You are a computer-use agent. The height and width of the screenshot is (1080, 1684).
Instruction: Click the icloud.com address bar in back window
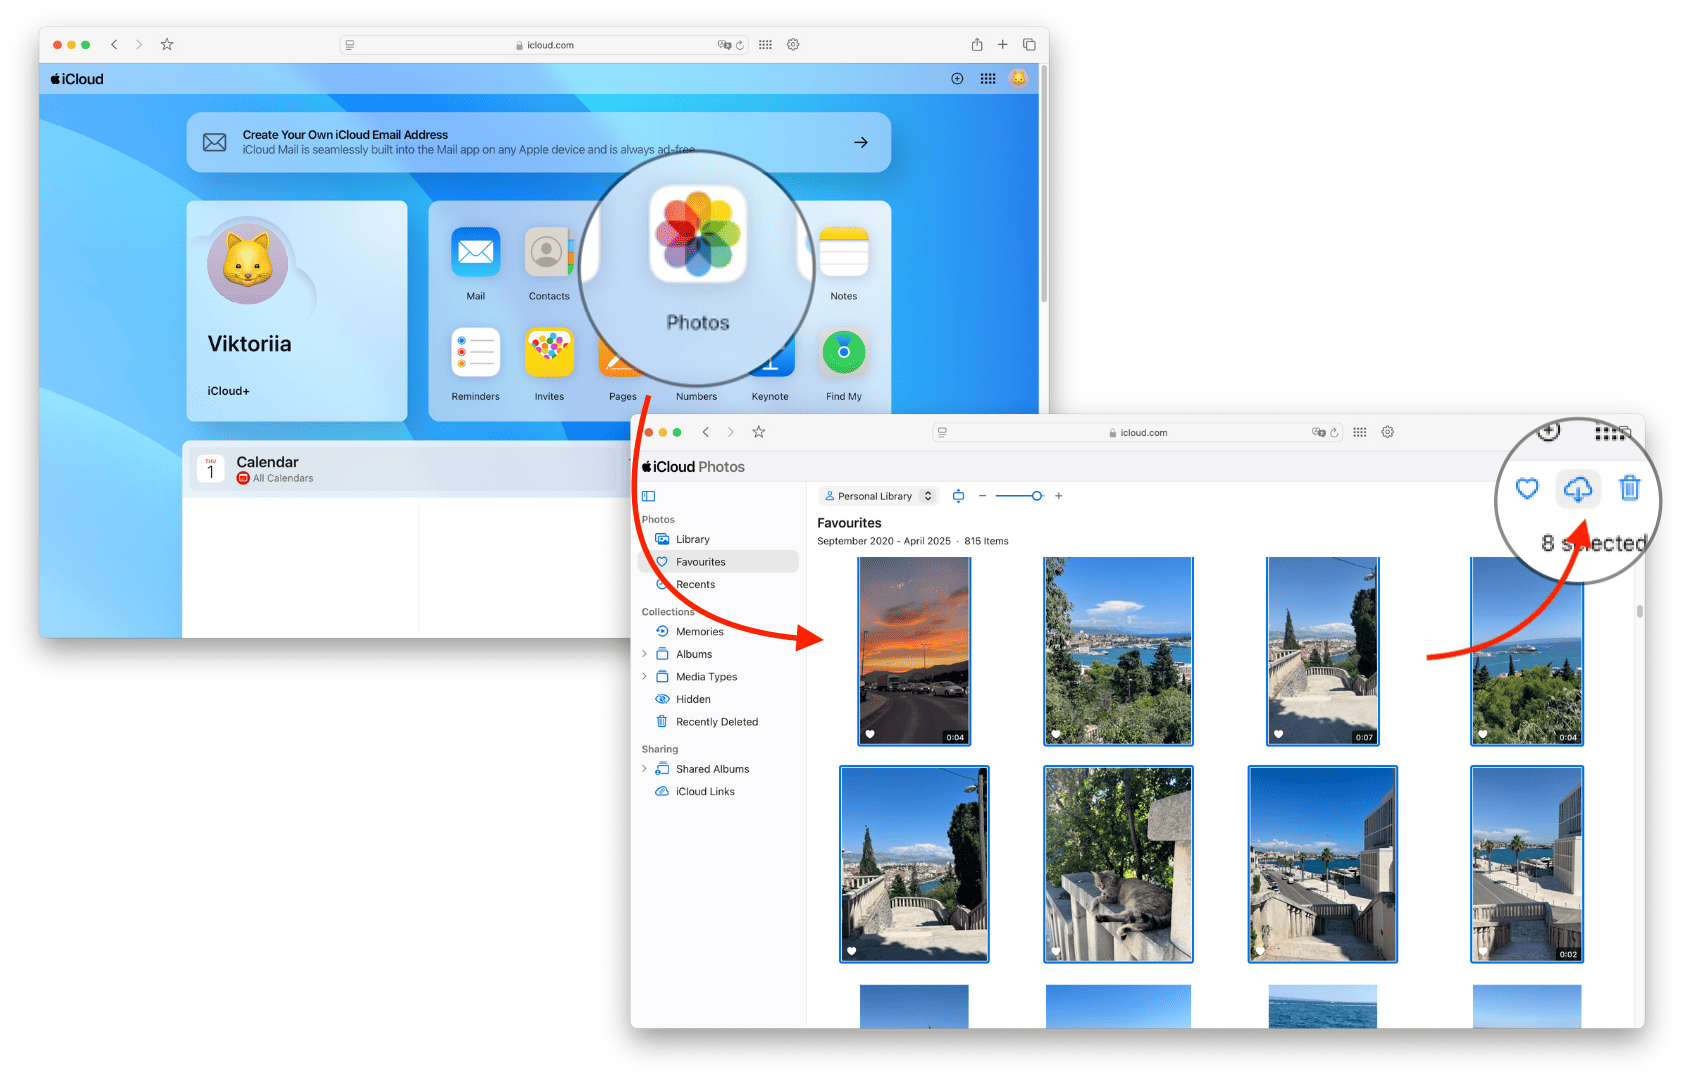pyautogui.click(x=544, y=45)
